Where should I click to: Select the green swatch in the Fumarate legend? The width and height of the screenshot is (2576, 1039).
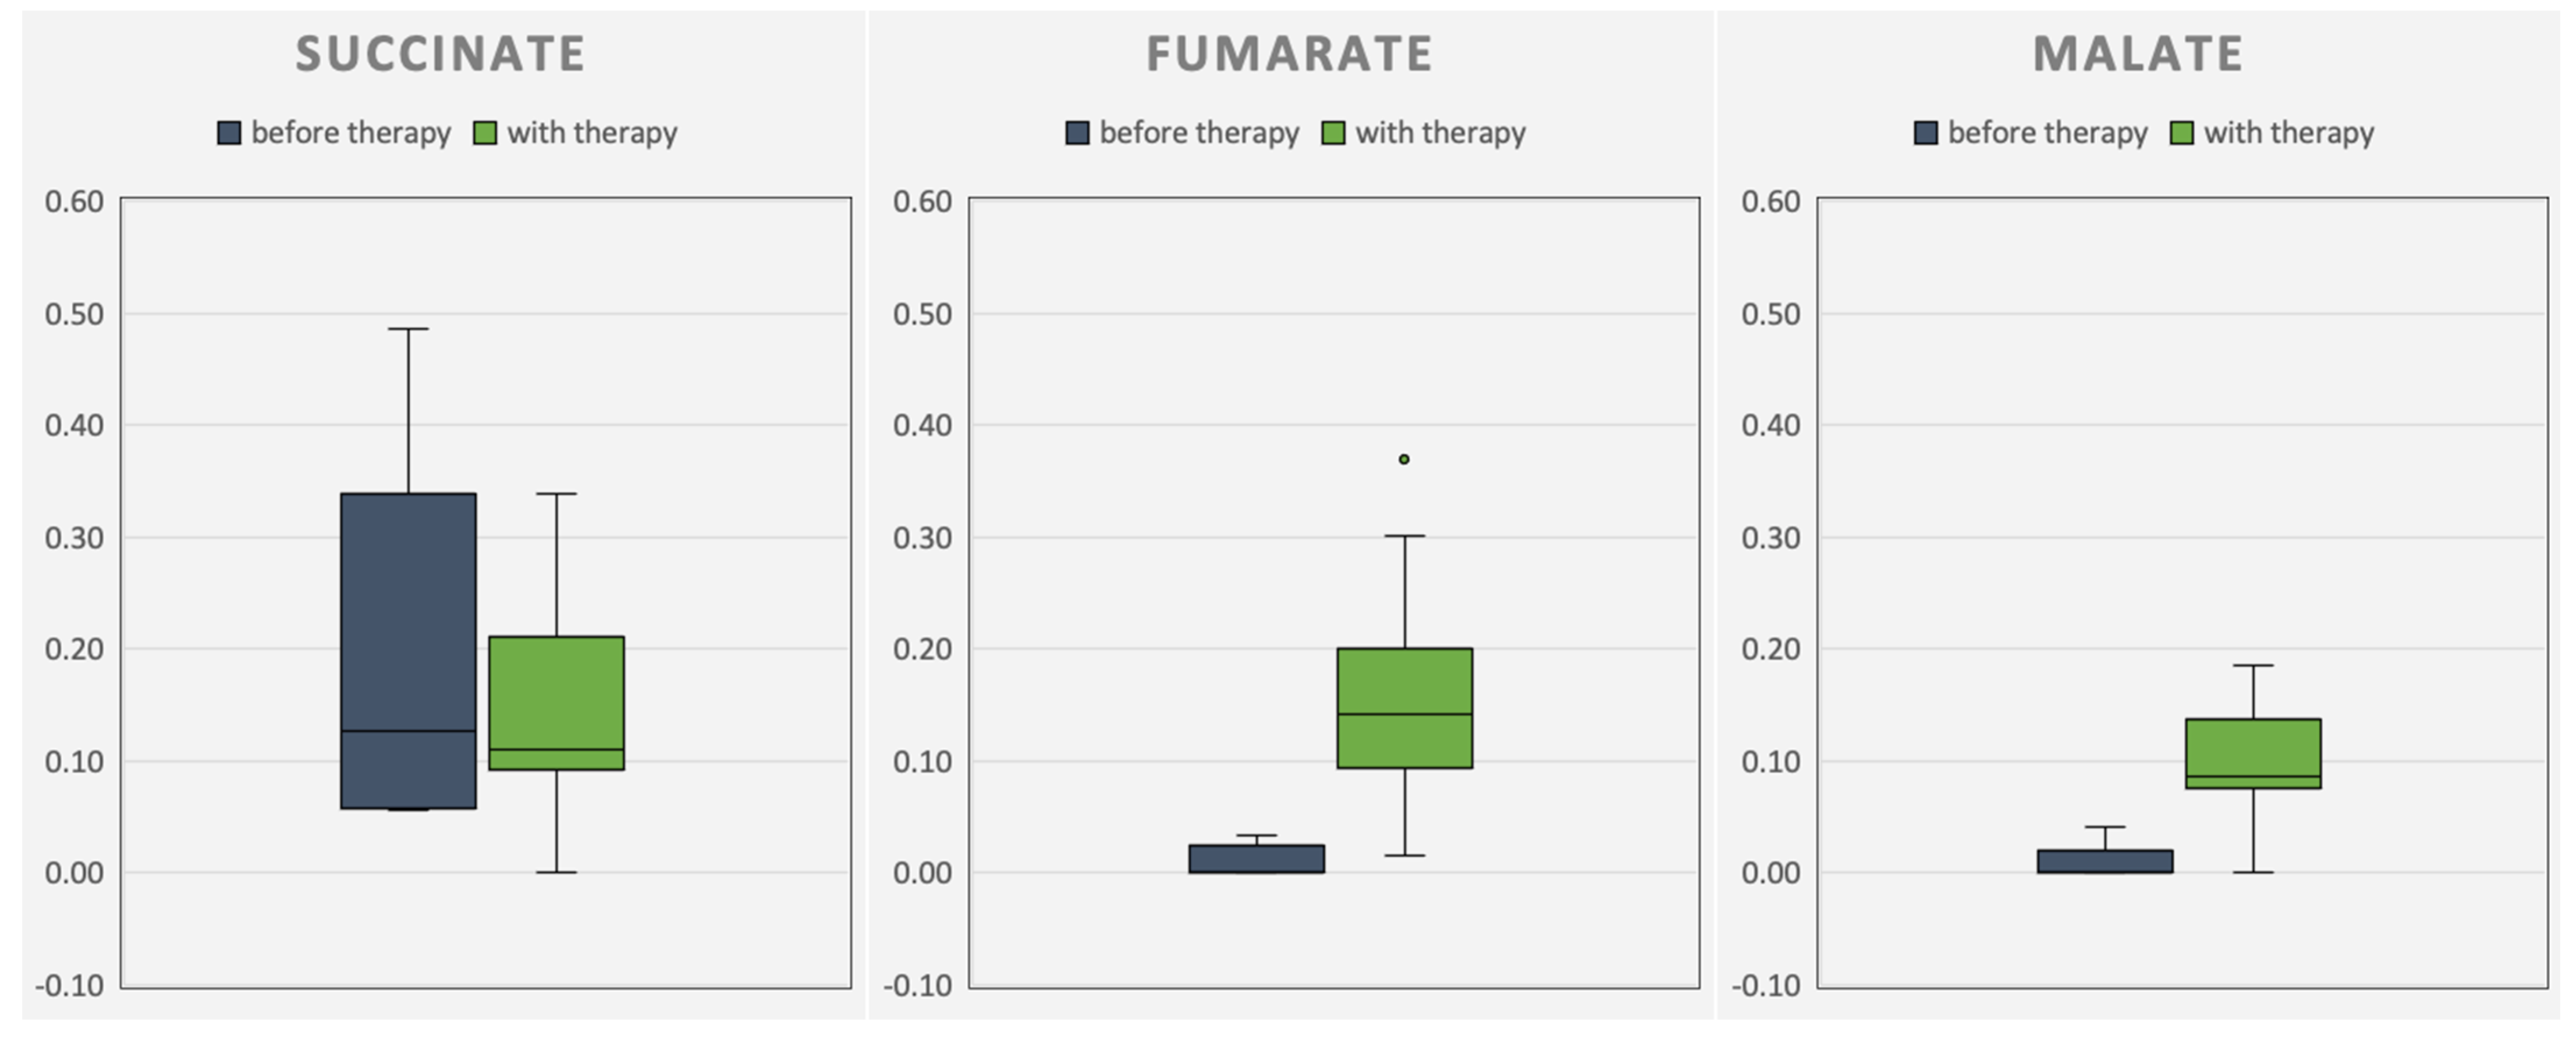click(1333, 133)
